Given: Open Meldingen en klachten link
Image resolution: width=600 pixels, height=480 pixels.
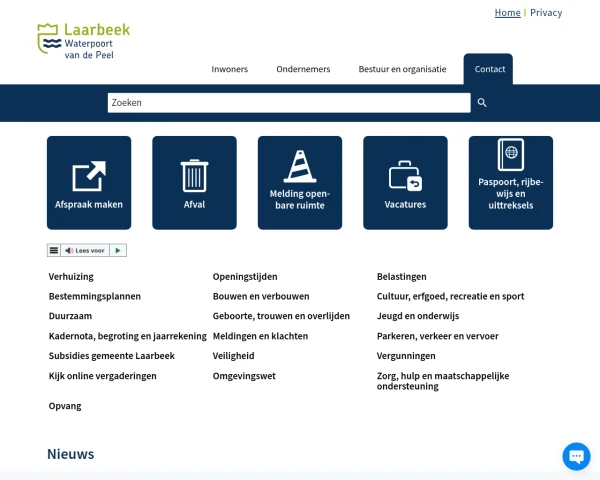Looking at the screenshot, I should pyautogui.click(x=260, y=336).
